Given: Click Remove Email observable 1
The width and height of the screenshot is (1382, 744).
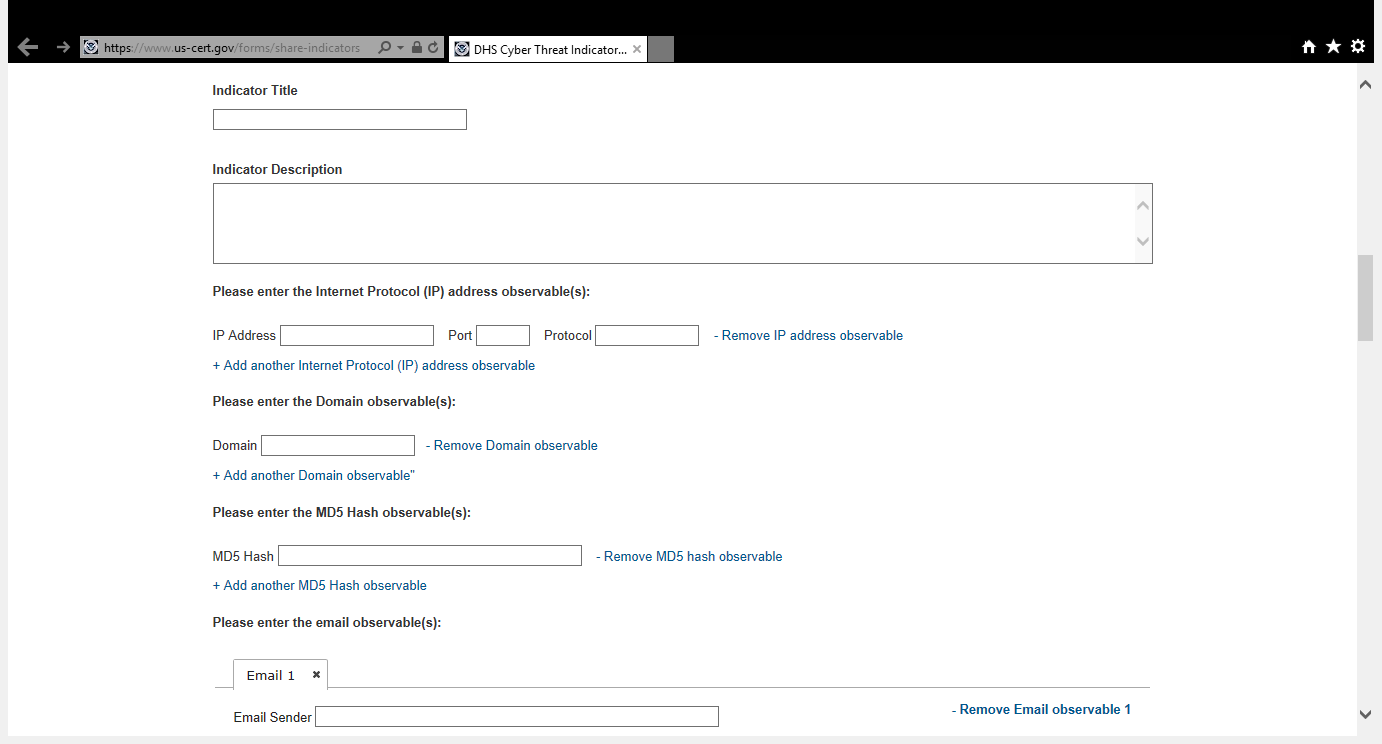Looking at the screenshot, I should tap(1044, 710).
